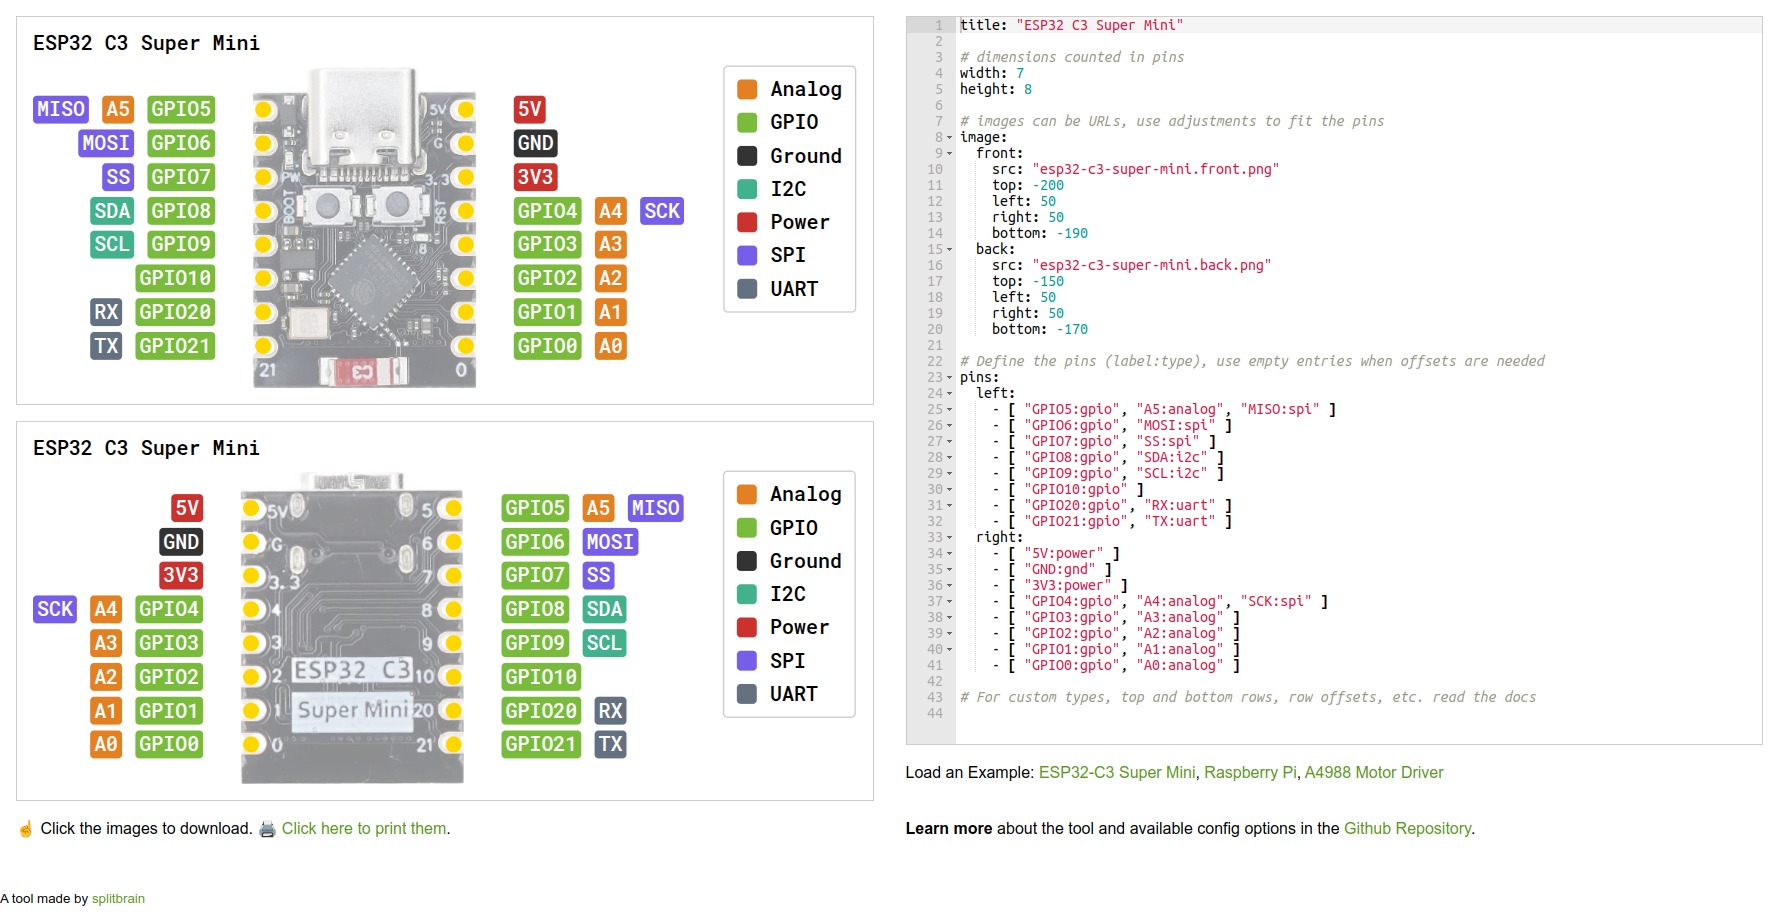This screenshot has height=918, width=1779.
Task: Click the SCL label in the front pinout
Action: pyautogui.click(x=112, y=244)
